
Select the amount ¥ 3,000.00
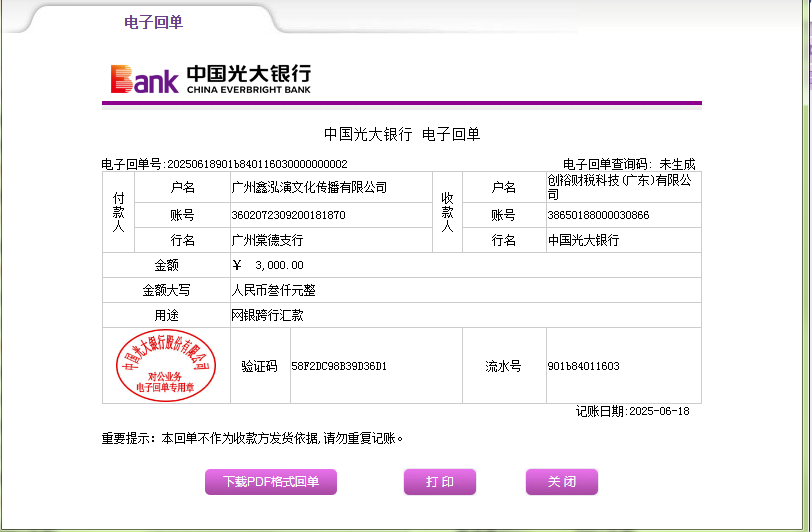[268, 265]
